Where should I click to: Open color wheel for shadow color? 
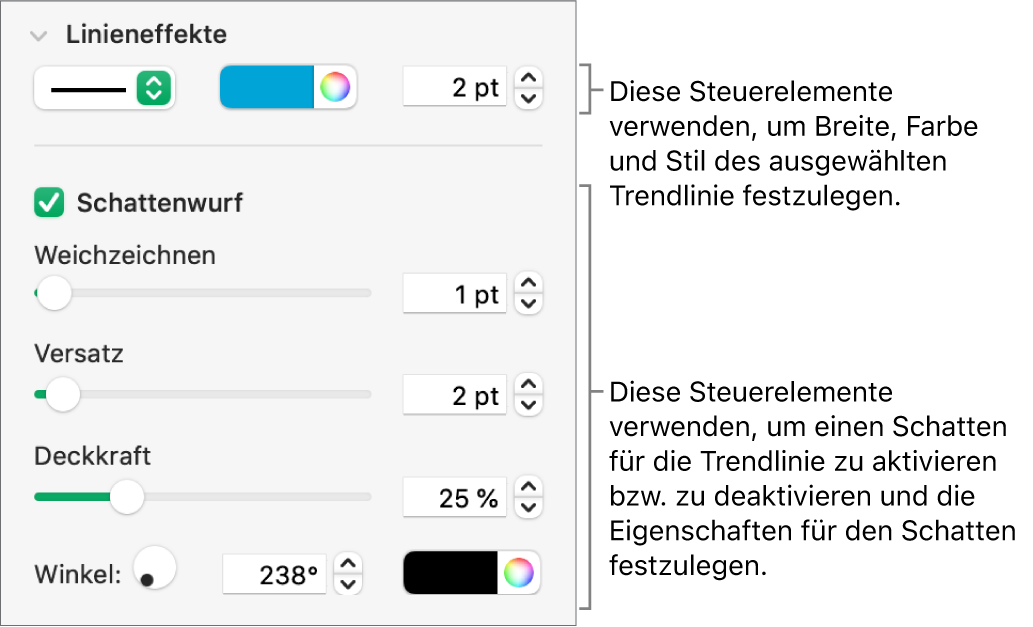519,573
